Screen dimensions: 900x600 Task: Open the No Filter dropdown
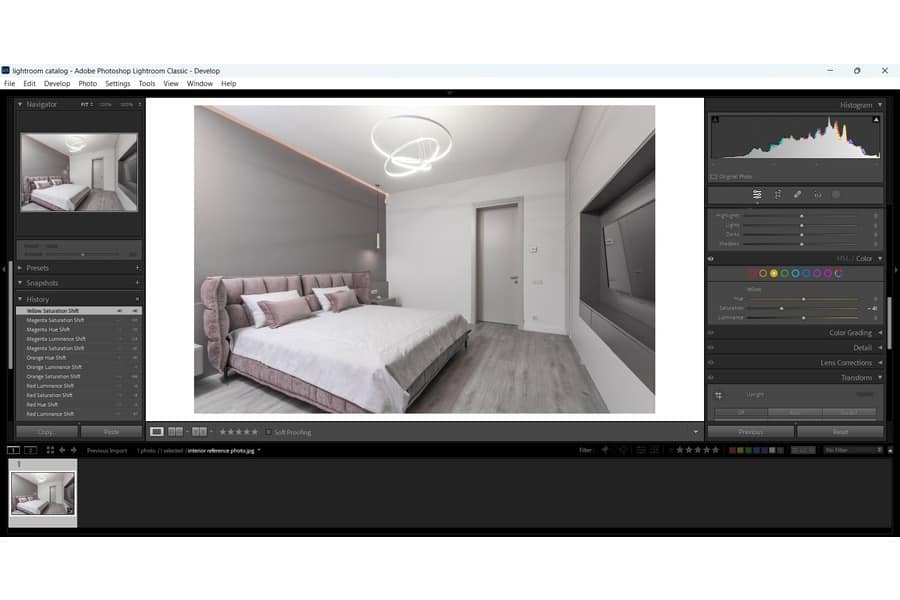pos(853,450)
